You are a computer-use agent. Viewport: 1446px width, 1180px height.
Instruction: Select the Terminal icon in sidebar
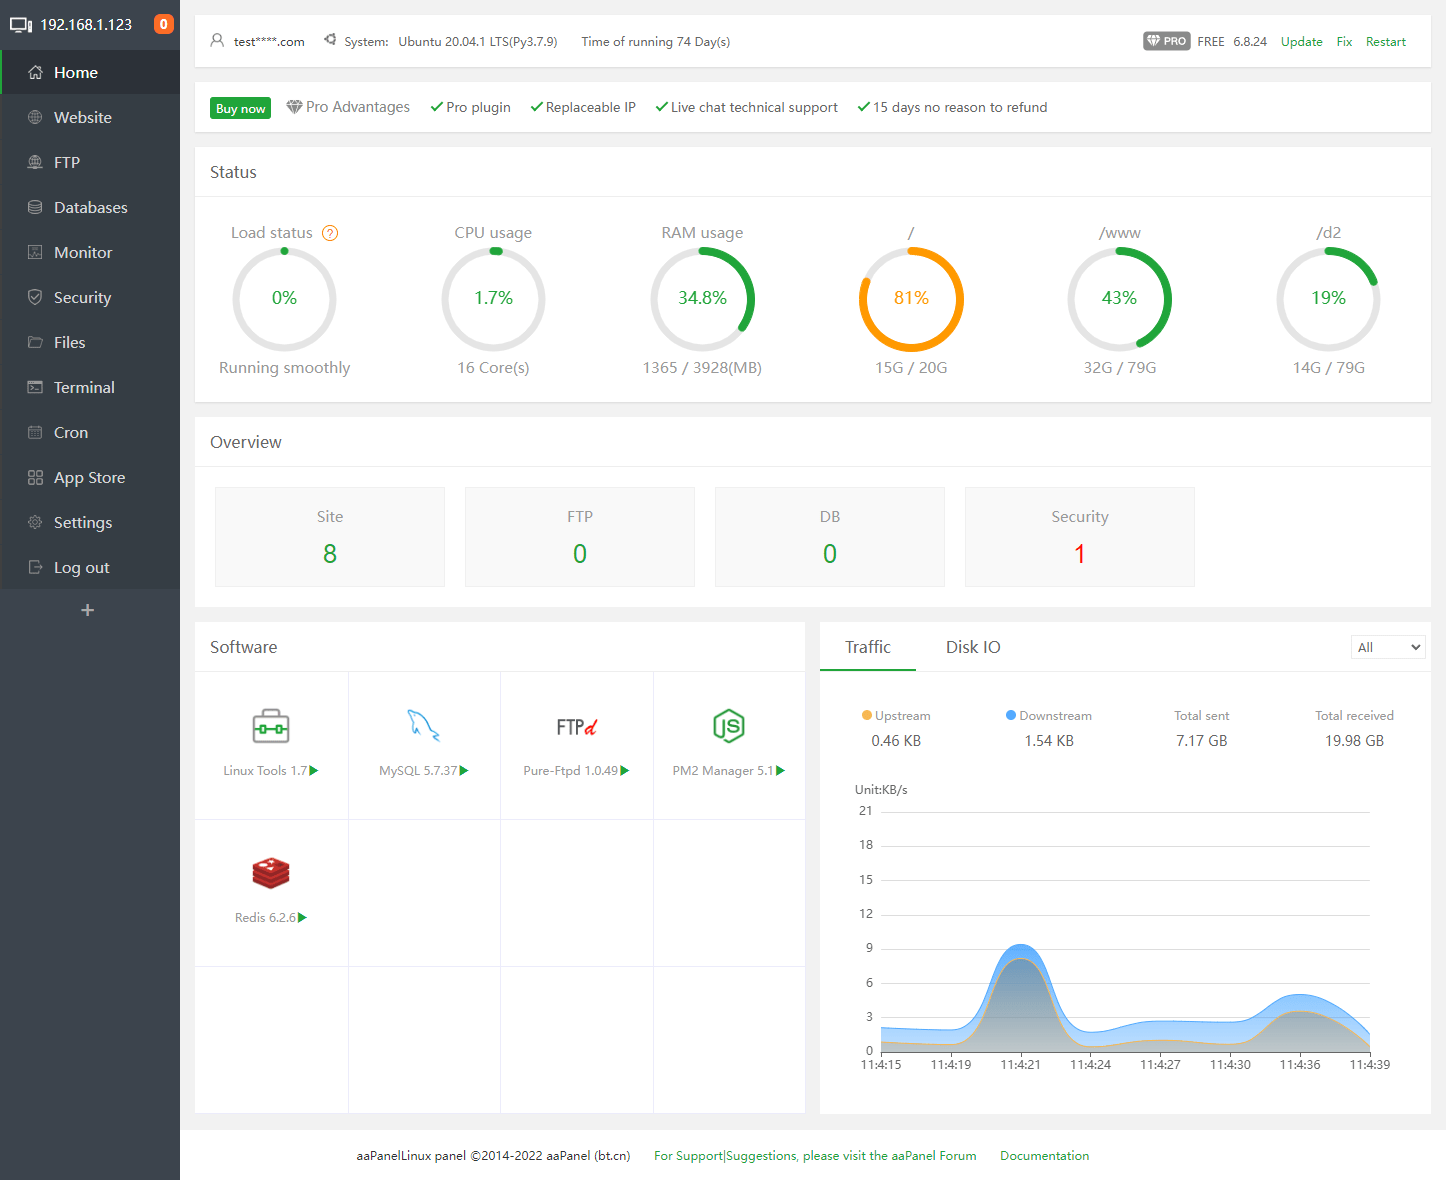click(x=34, y=387)
